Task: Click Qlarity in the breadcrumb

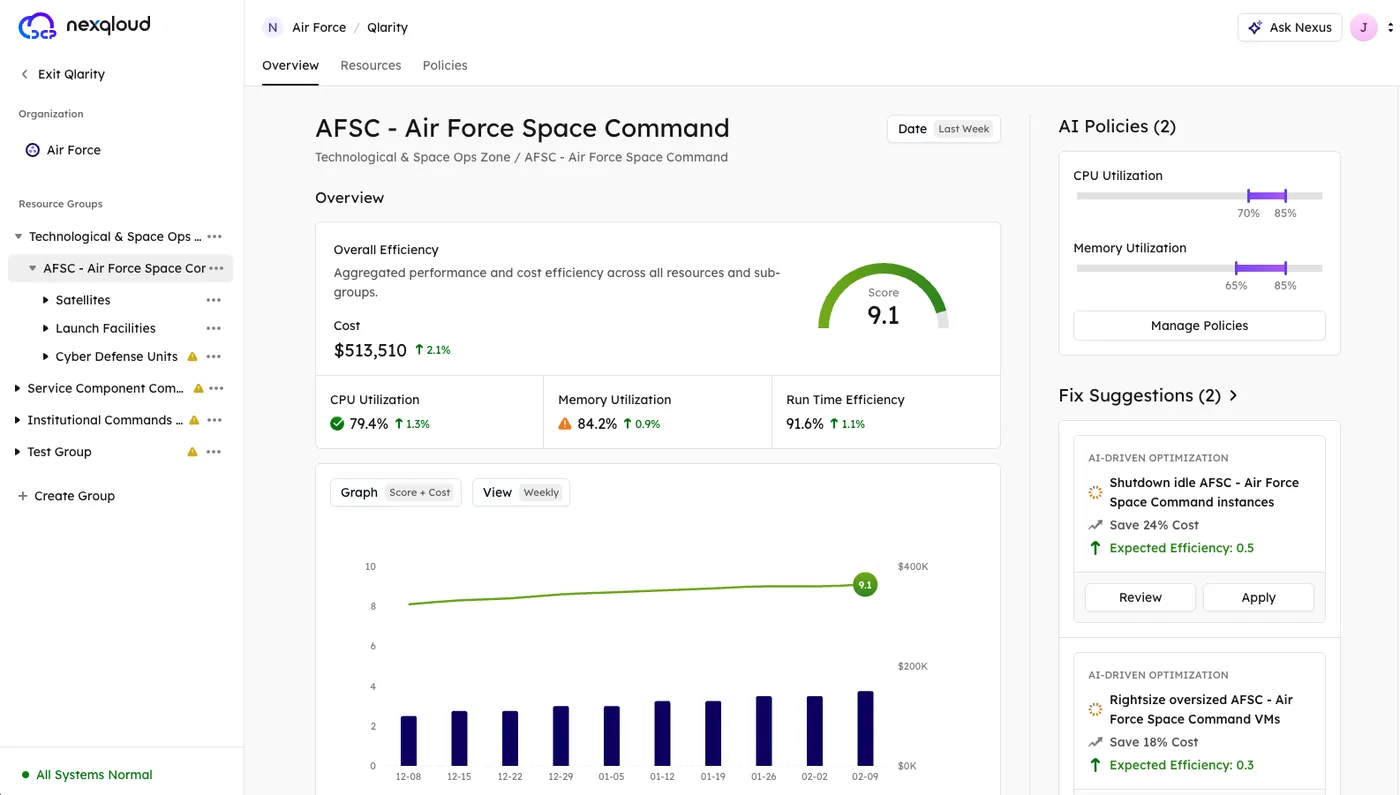Action: [x=387, y=27]
